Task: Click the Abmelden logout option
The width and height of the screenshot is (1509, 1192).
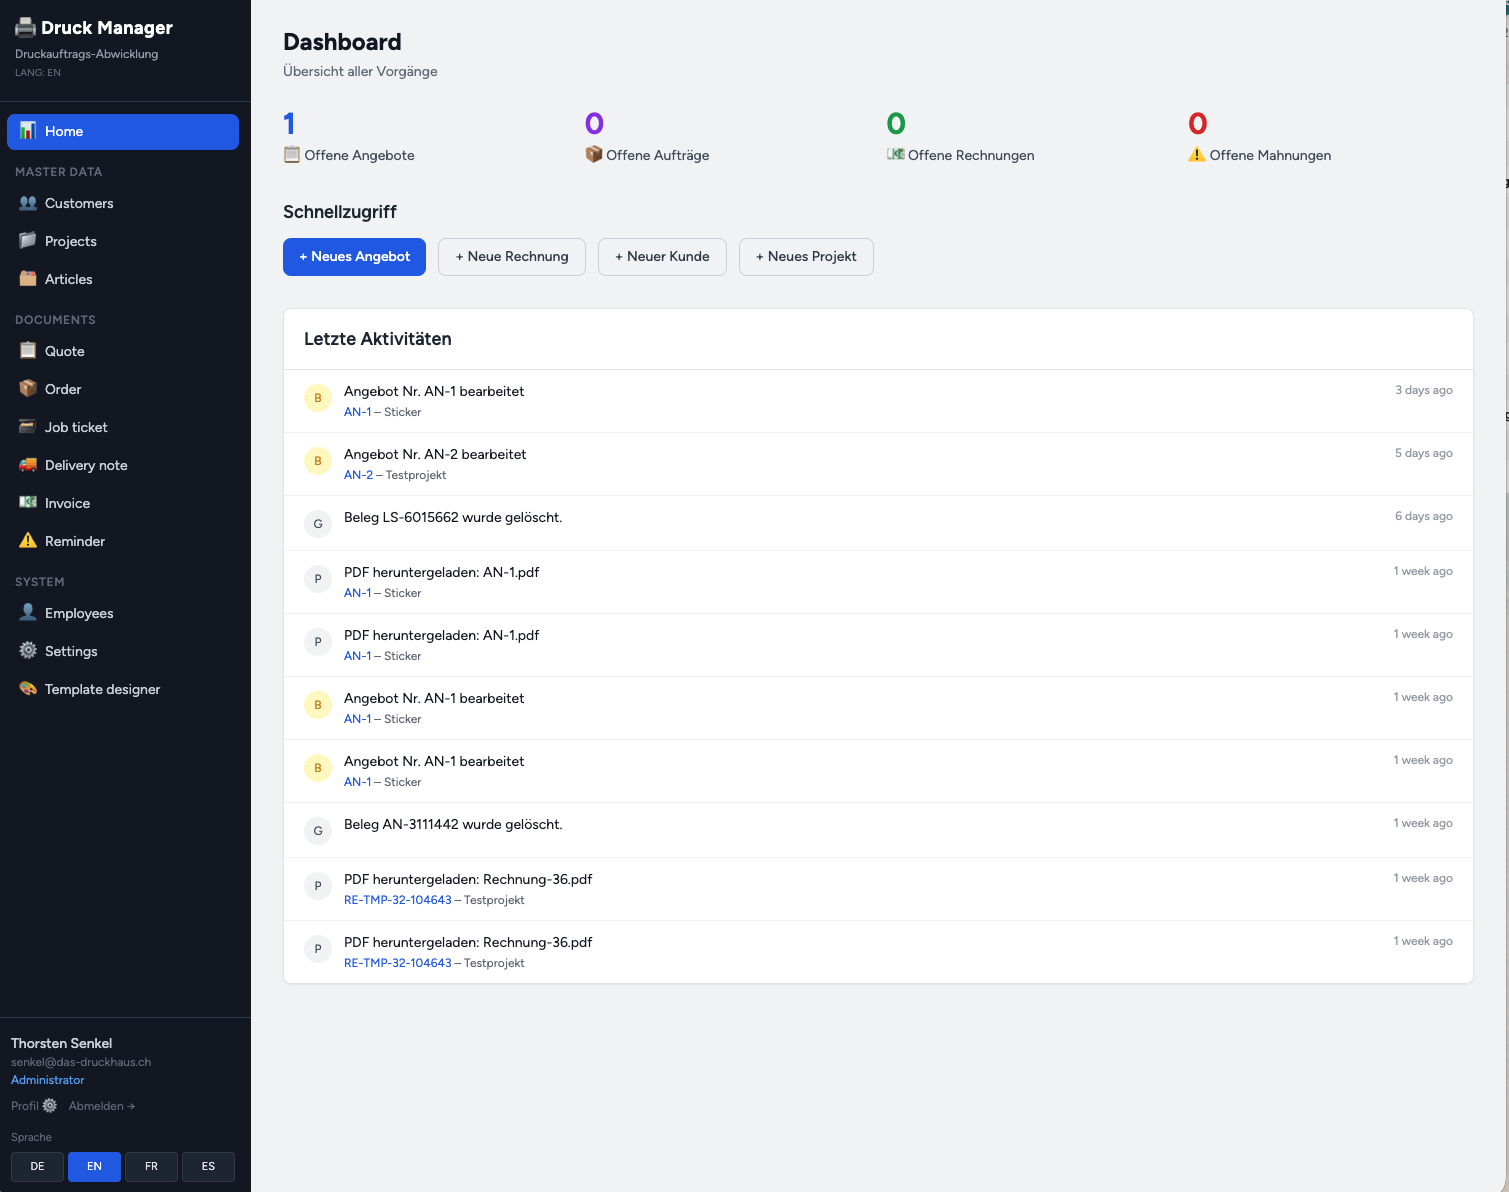Action: (x=101, y=1106)
